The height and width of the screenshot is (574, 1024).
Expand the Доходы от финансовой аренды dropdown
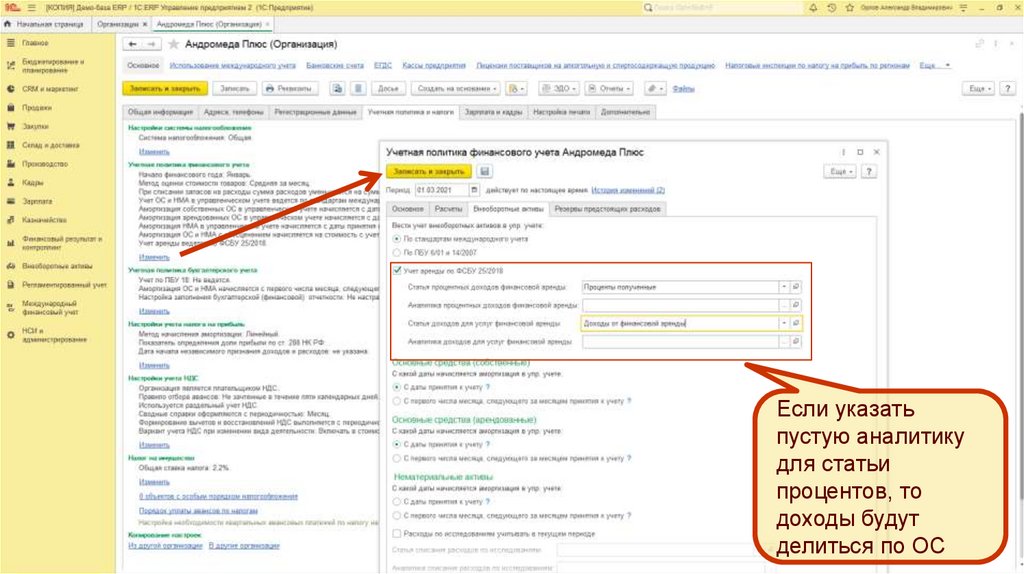pyautogui.click(x=782, y=324)
